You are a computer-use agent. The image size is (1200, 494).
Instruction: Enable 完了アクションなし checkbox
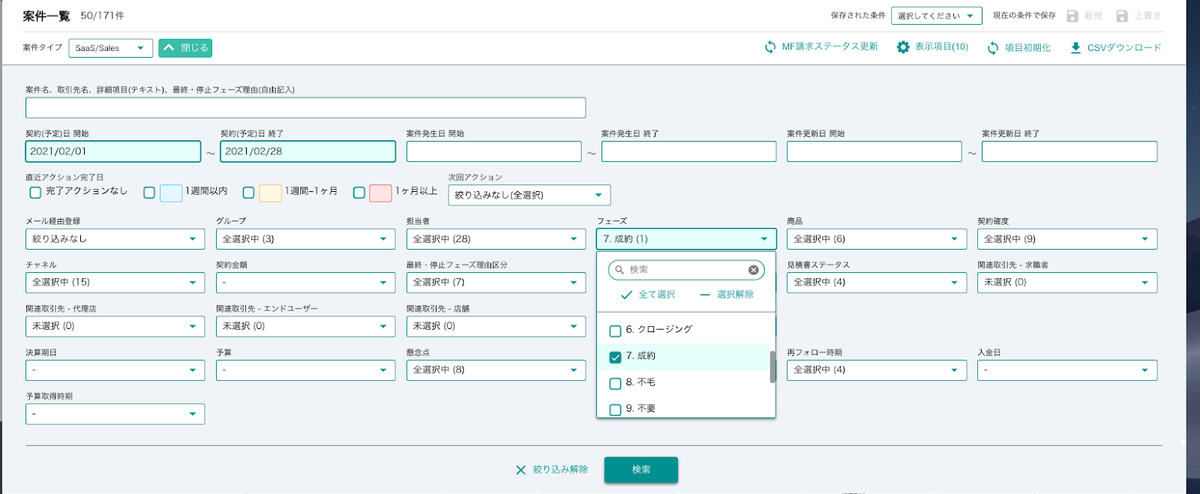(x=35, y=193)
